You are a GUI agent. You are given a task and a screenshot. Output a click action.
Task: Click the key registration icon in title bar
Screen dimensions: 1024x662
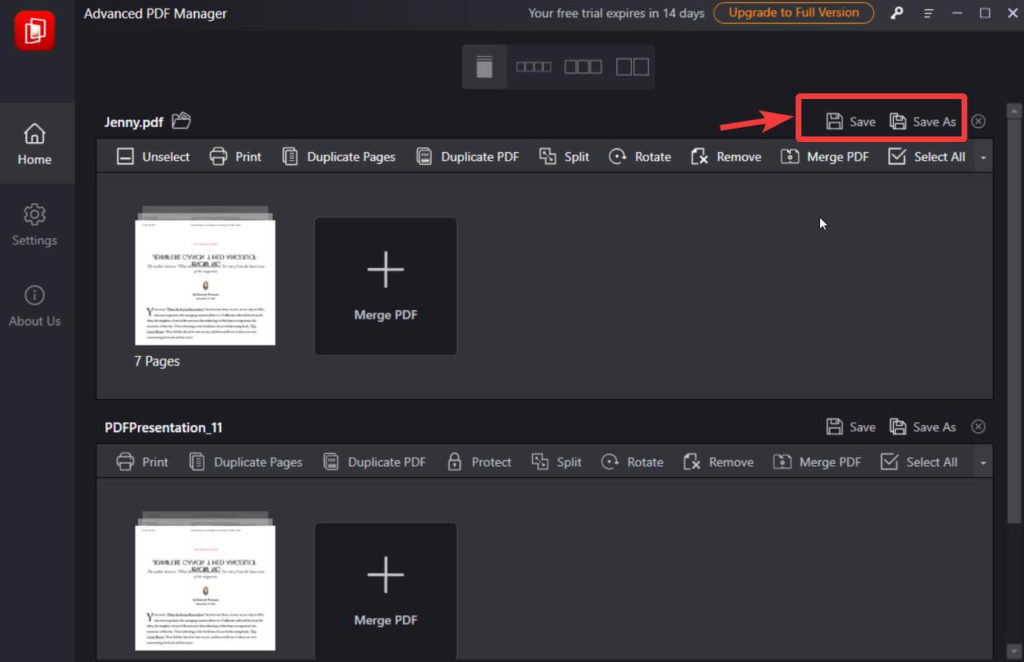897,13
